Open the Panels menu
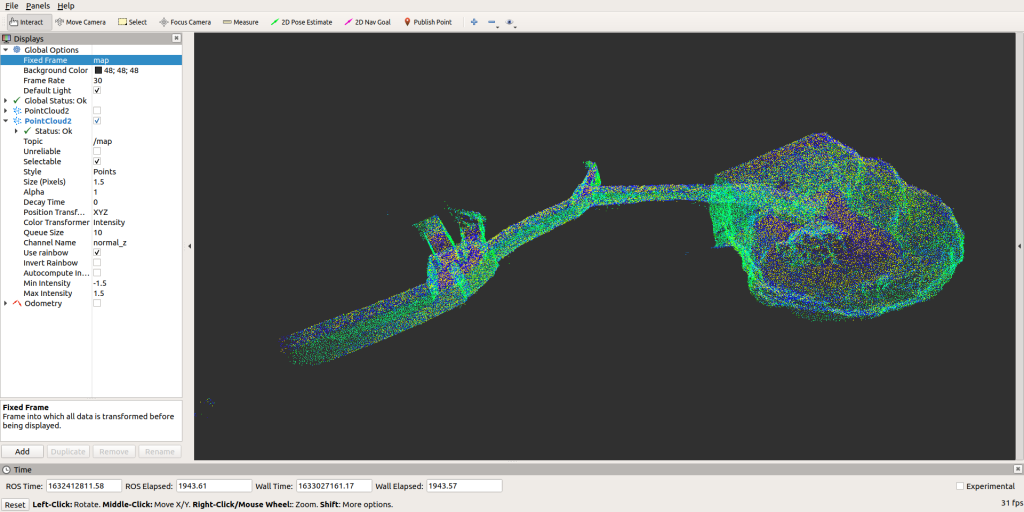The width and height of the screenshot is (1024, 512). pos(38,6)
